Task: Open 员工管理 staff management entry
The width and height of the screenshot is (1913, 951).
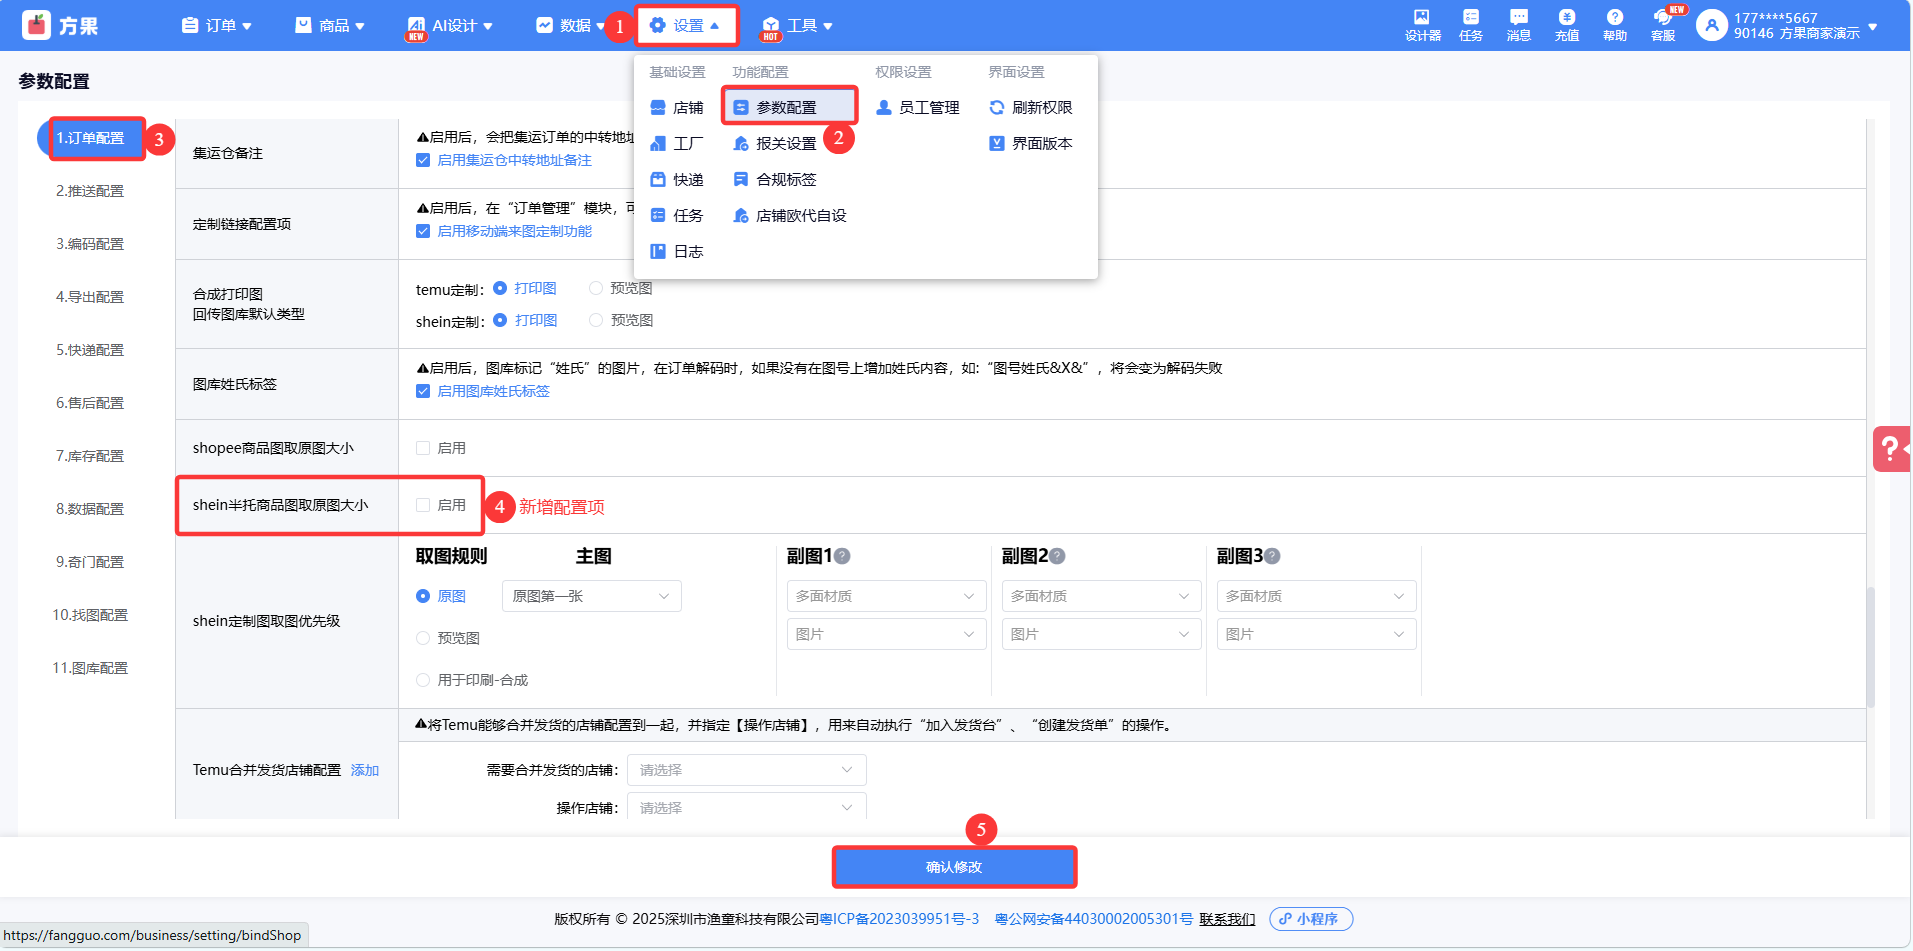Action: pos(917,108)
